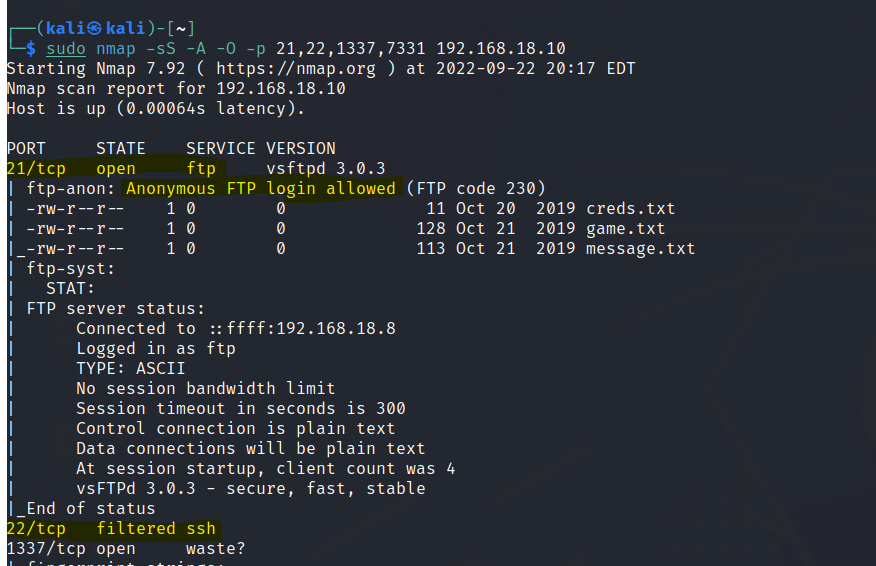Click the '_End of status' line
The height and width of the screenshot is (566, 876).
85,509
